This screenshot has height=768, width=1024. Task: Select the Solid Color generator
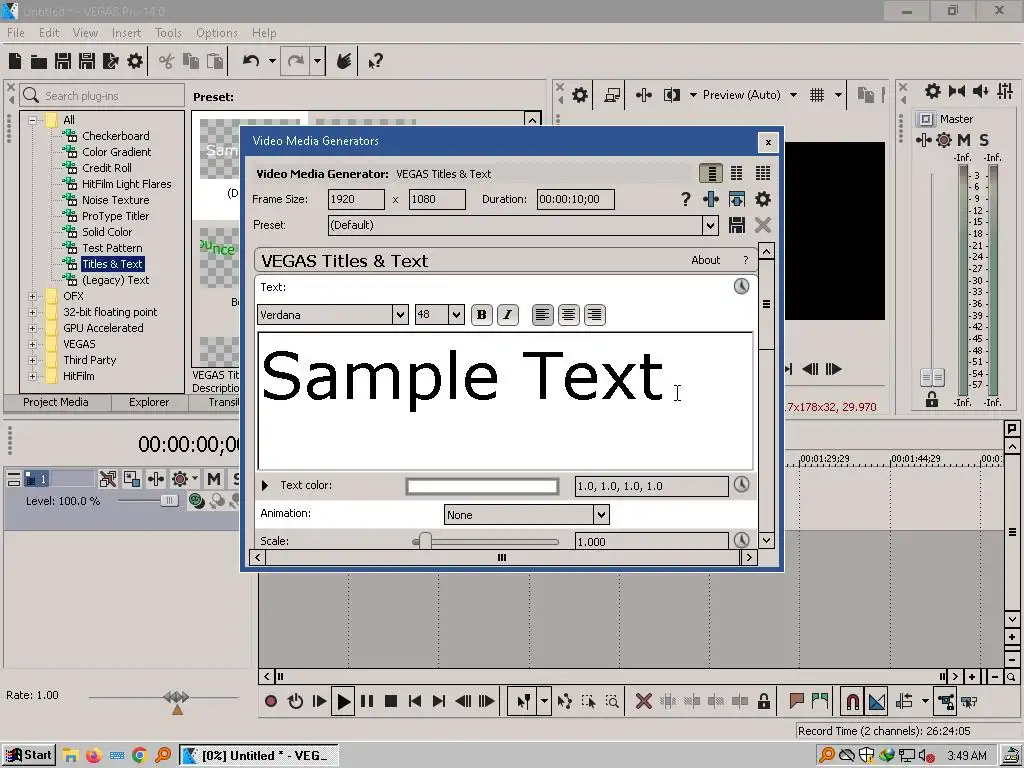click(x=106, y=232)
